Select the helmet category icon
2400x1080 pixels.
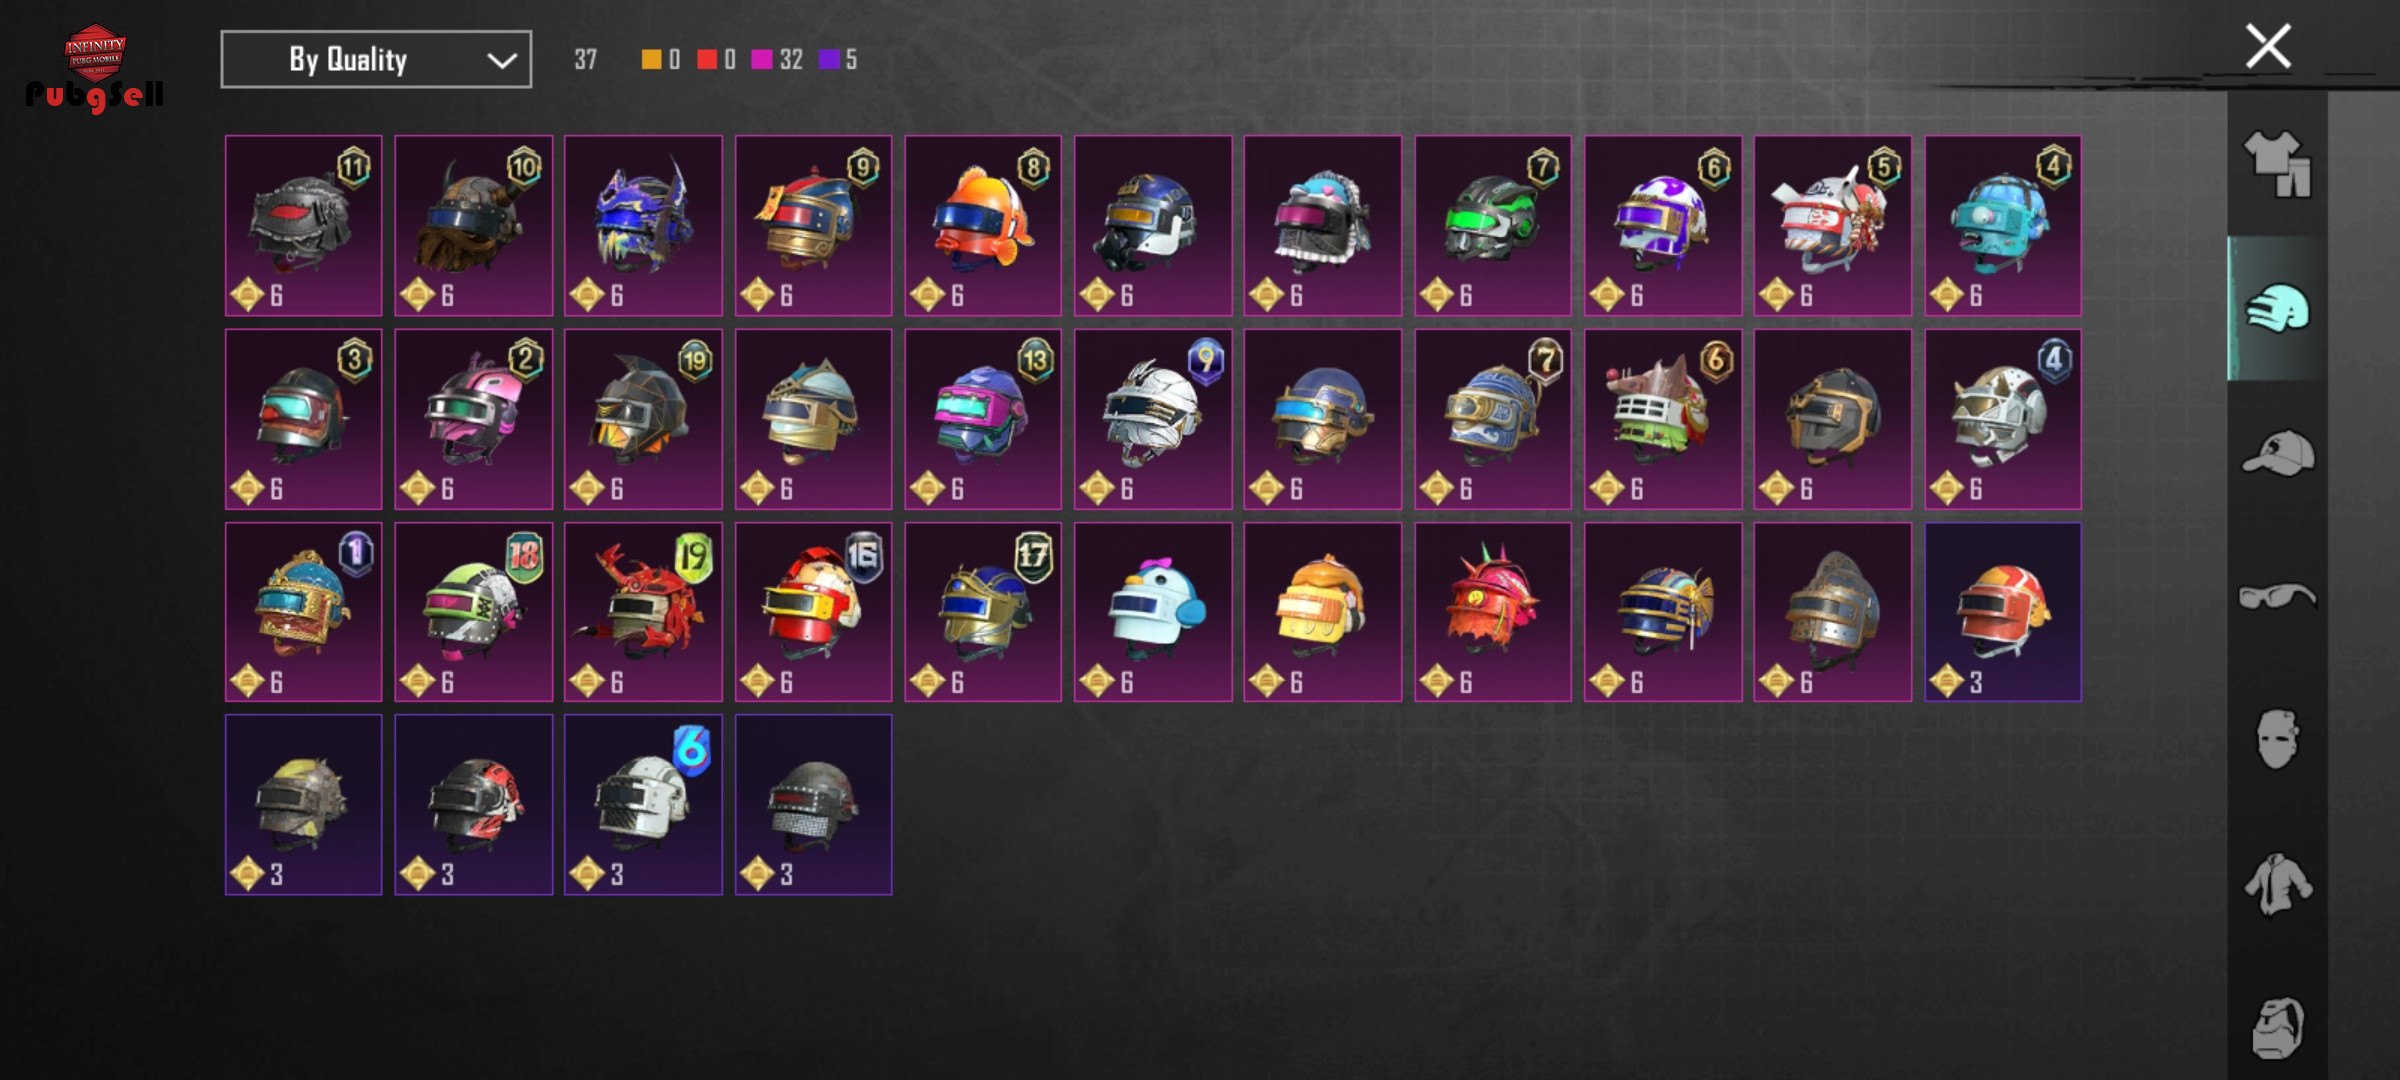pyautogui.click(x=2277, y=308)
